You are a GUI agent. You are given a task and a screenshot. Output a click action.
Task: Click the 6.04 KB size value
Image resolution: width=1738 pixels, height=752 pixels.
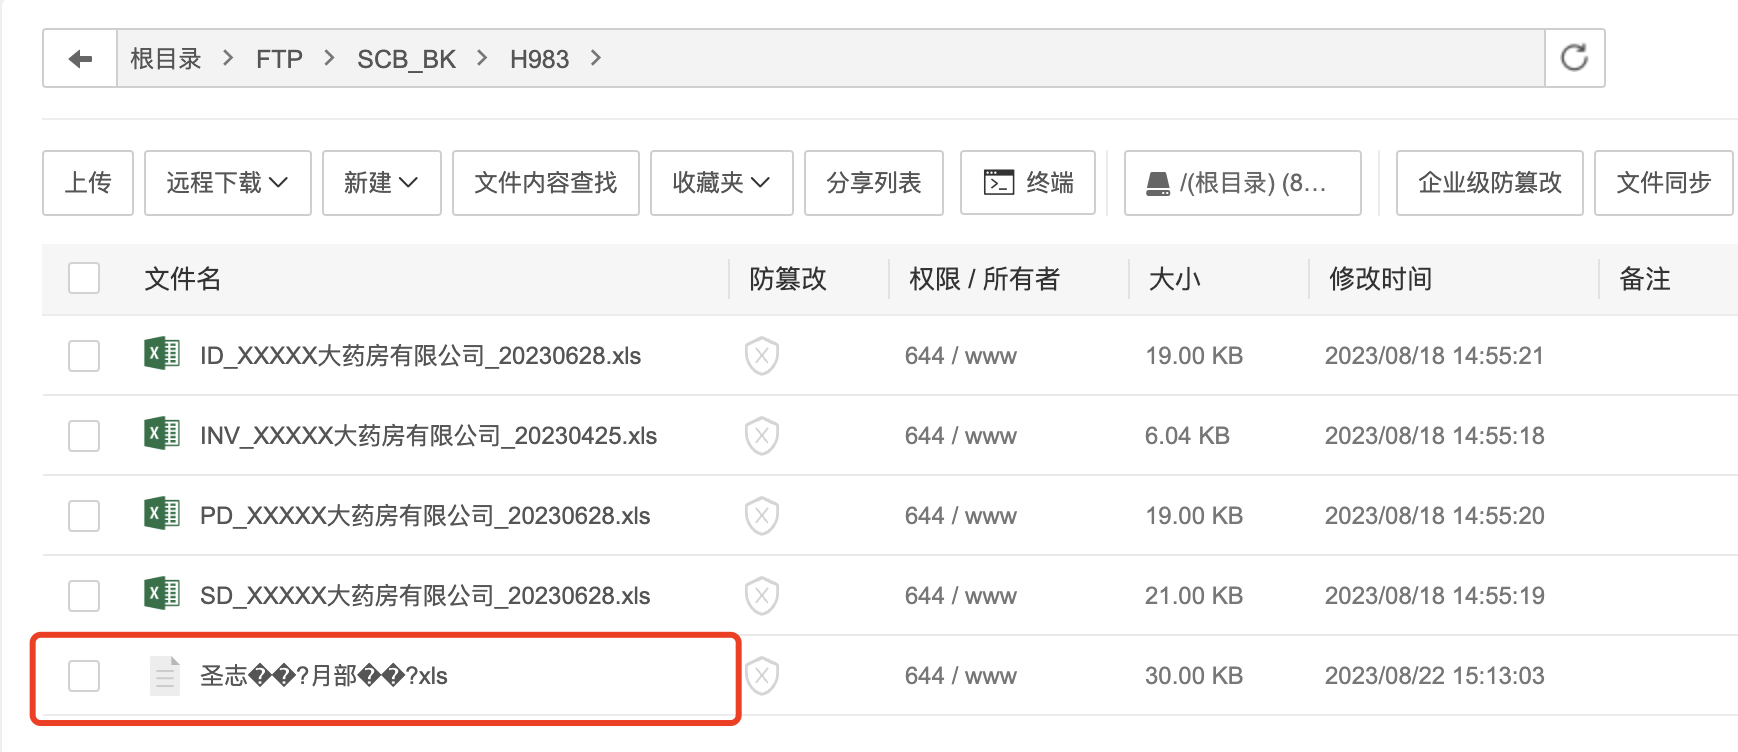point(1187,436)
